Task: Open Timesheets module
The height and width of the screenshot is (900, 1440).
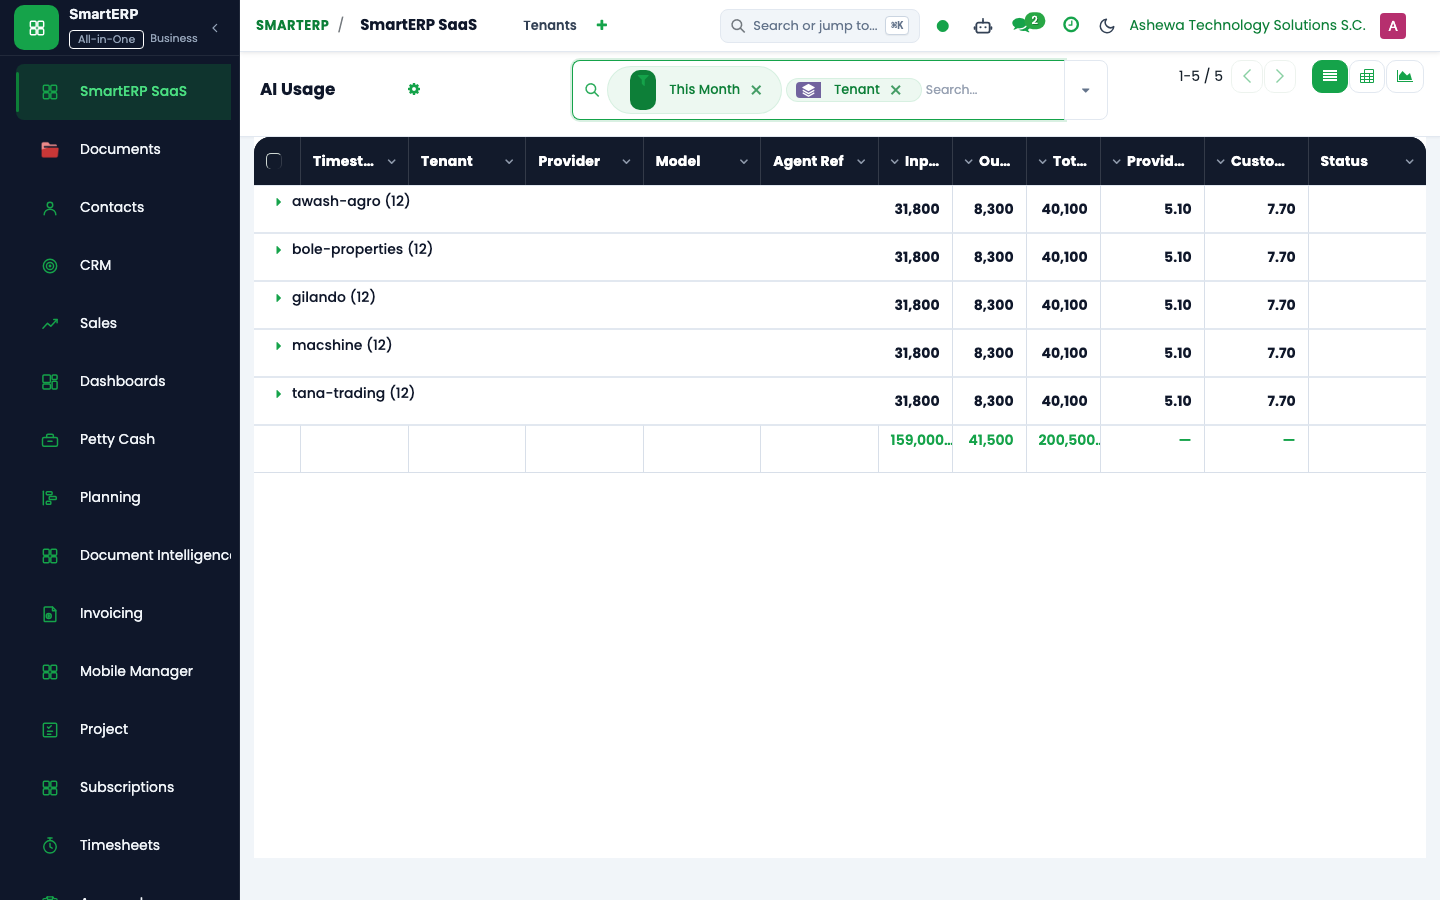Action: point(124,845)
